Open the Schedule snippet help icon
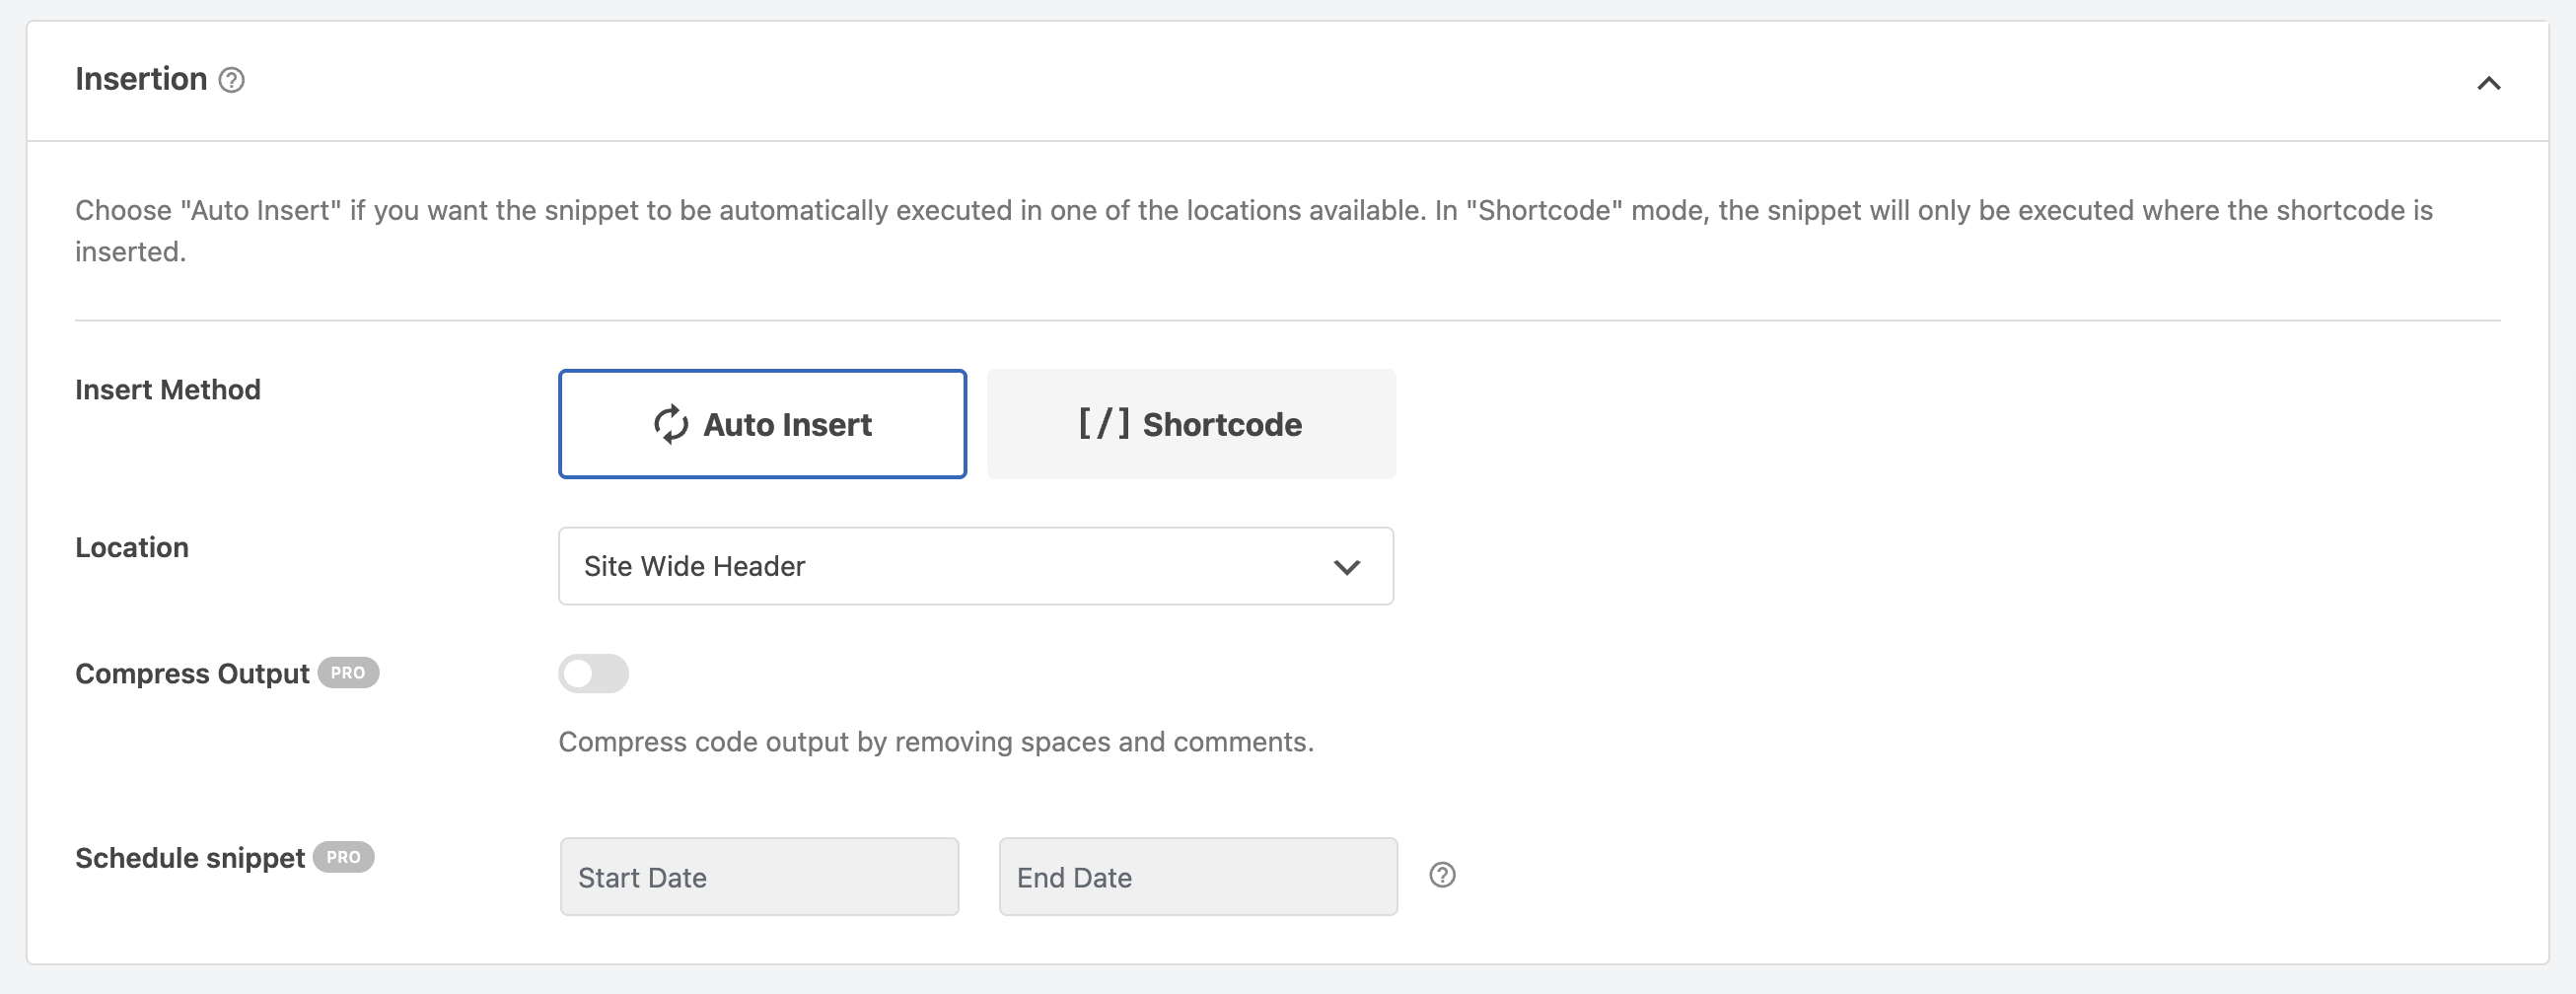The width and height of the screenshot is (2576, 994). click(1441, 875)
